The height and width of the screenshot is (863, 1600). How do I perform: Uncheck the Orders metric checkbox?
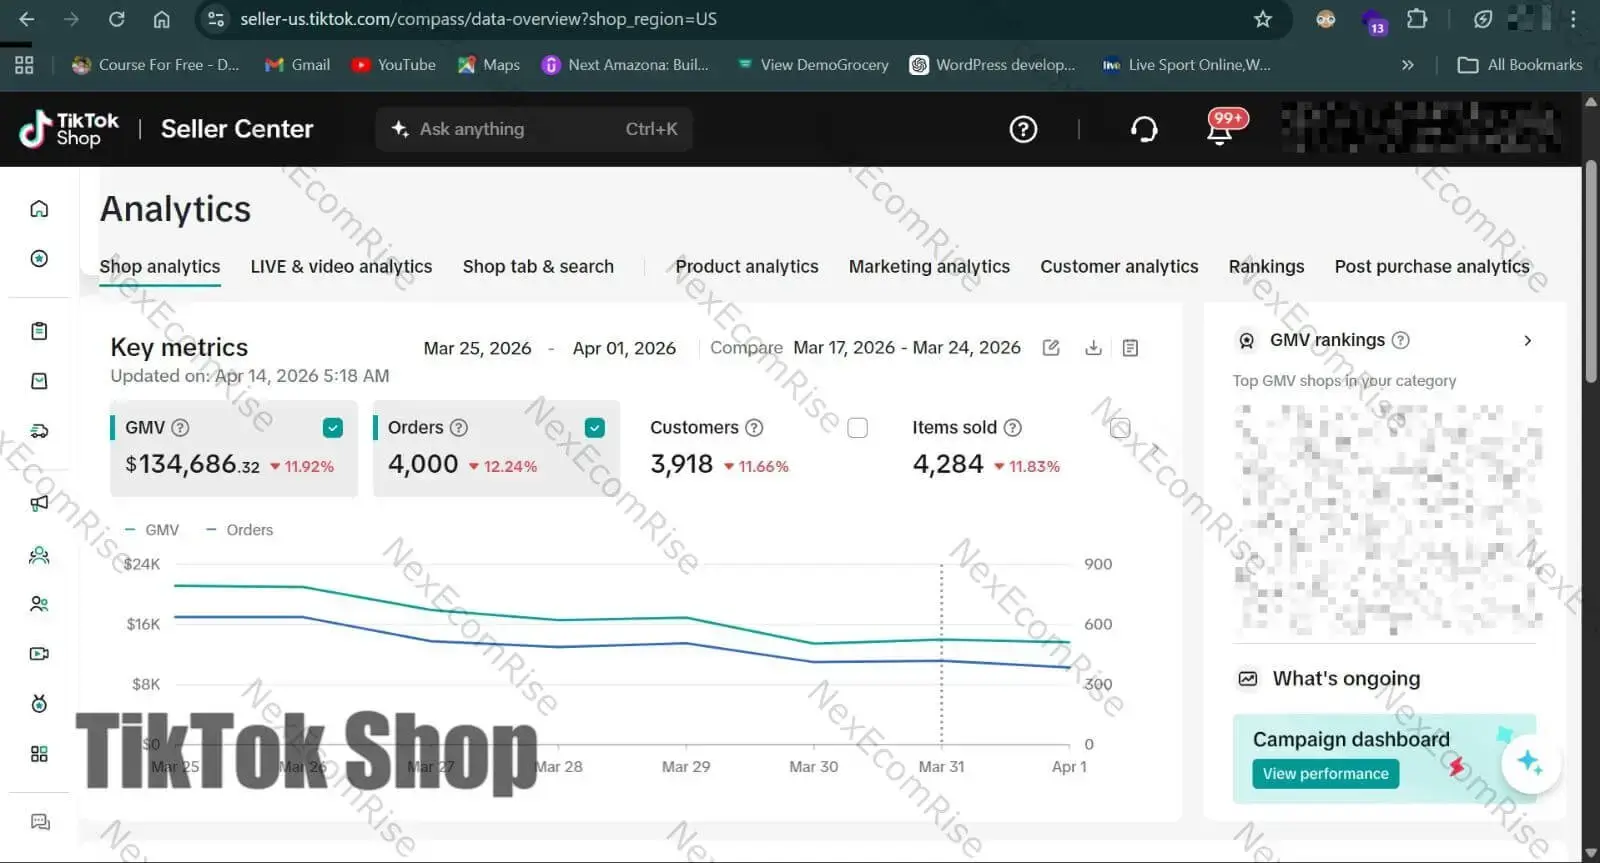[x=595, y=428]
